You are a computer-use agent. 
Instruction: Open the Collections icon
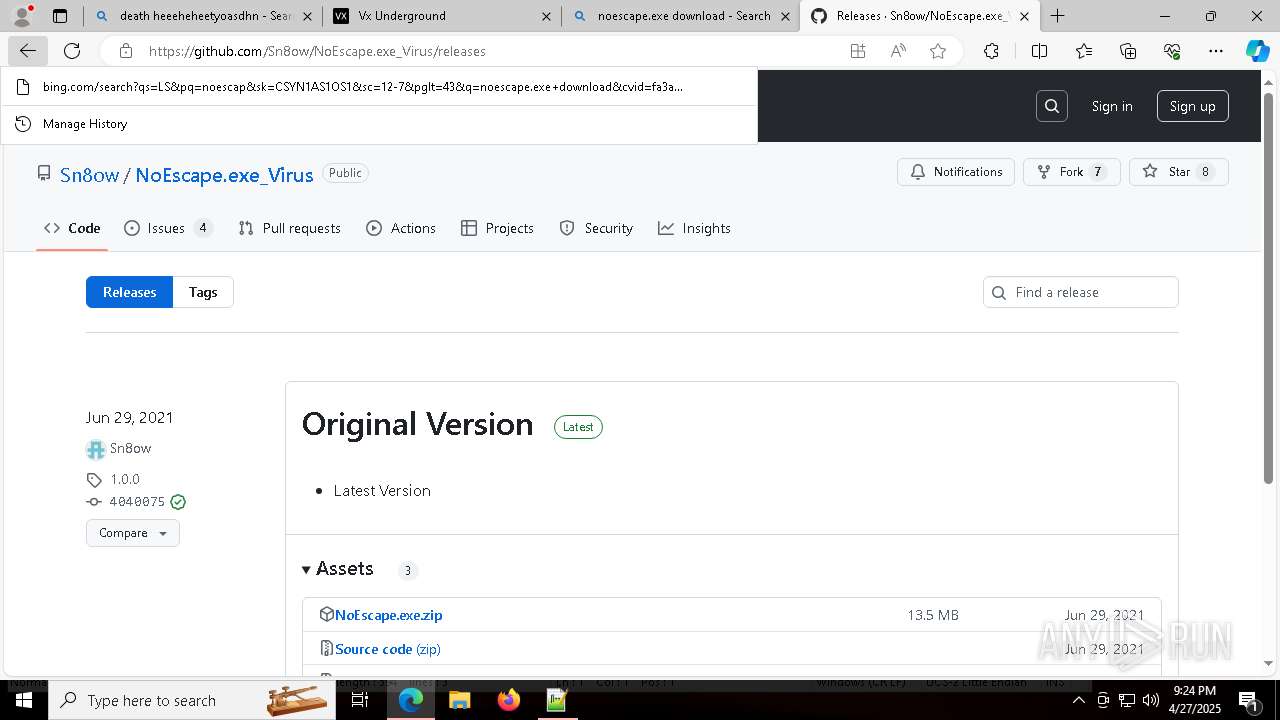[1128, 51]
